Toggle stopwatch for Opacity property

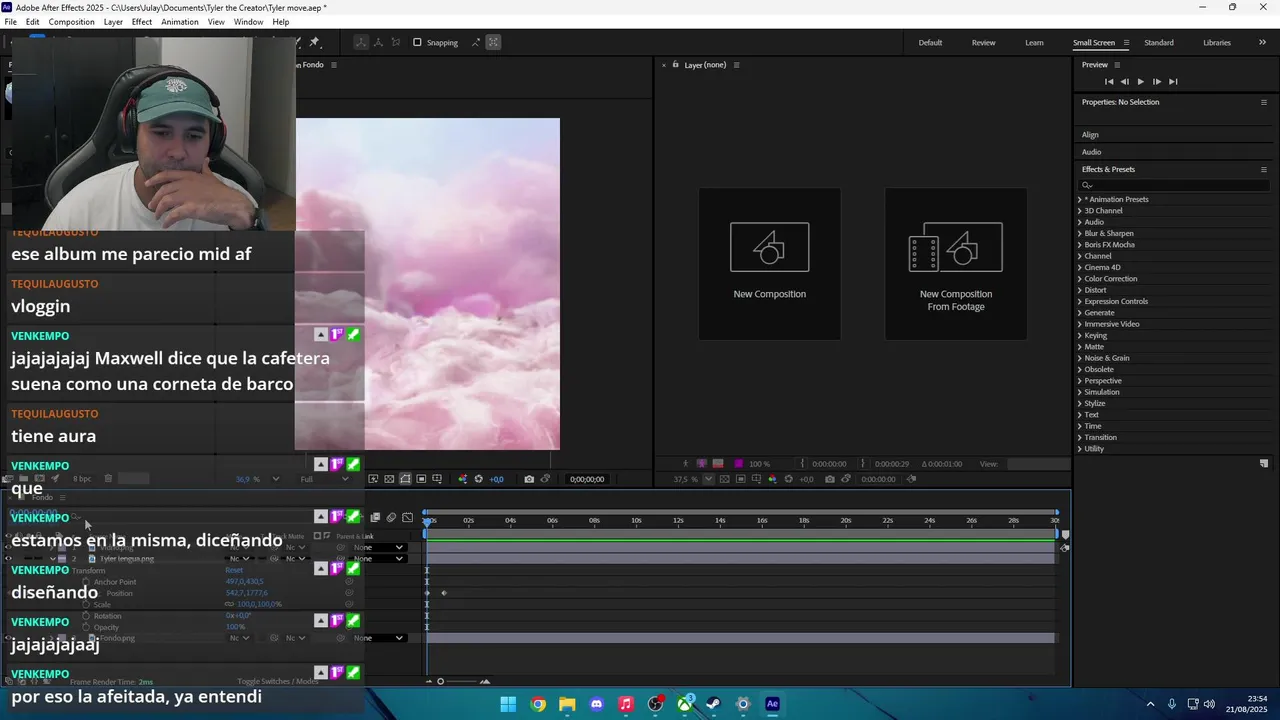(x=86, y=627)
